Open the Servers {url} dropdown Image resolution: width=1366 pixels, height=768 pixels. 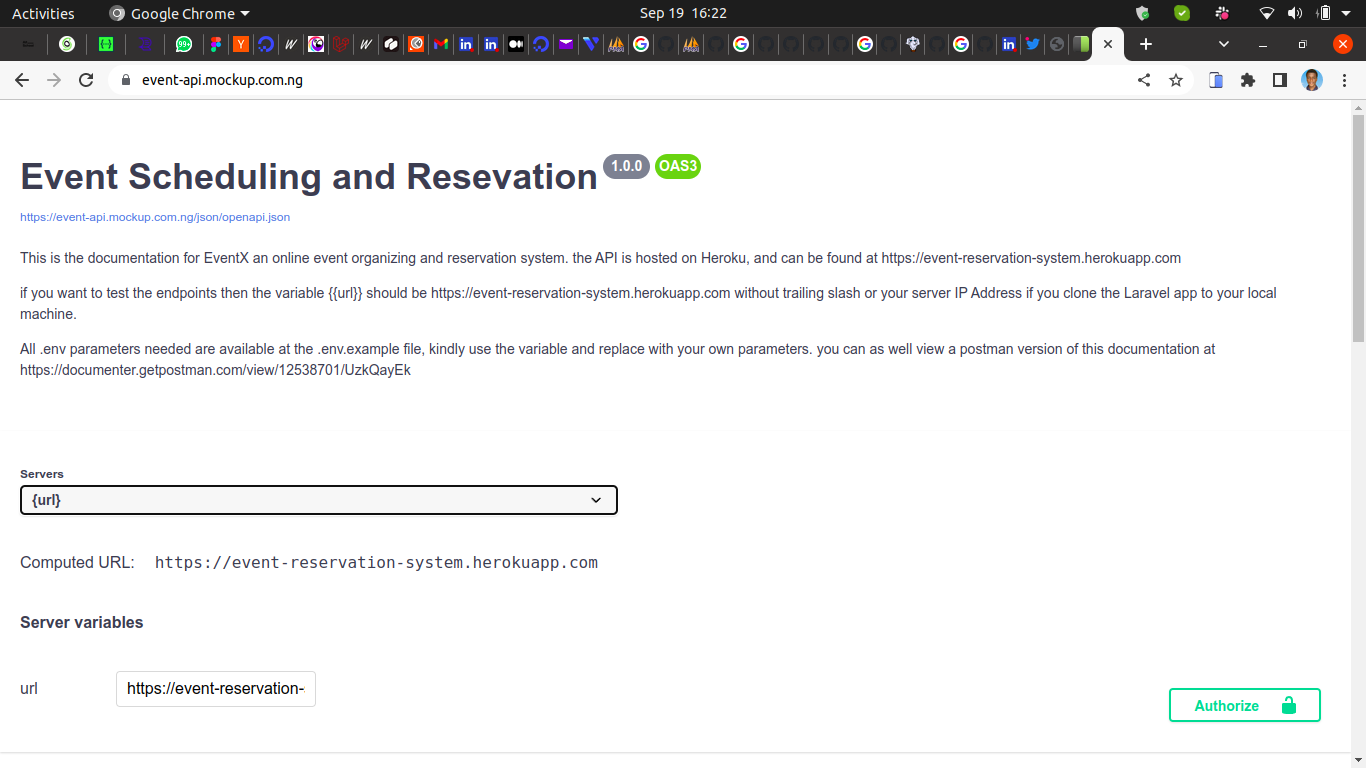(318, 500)
